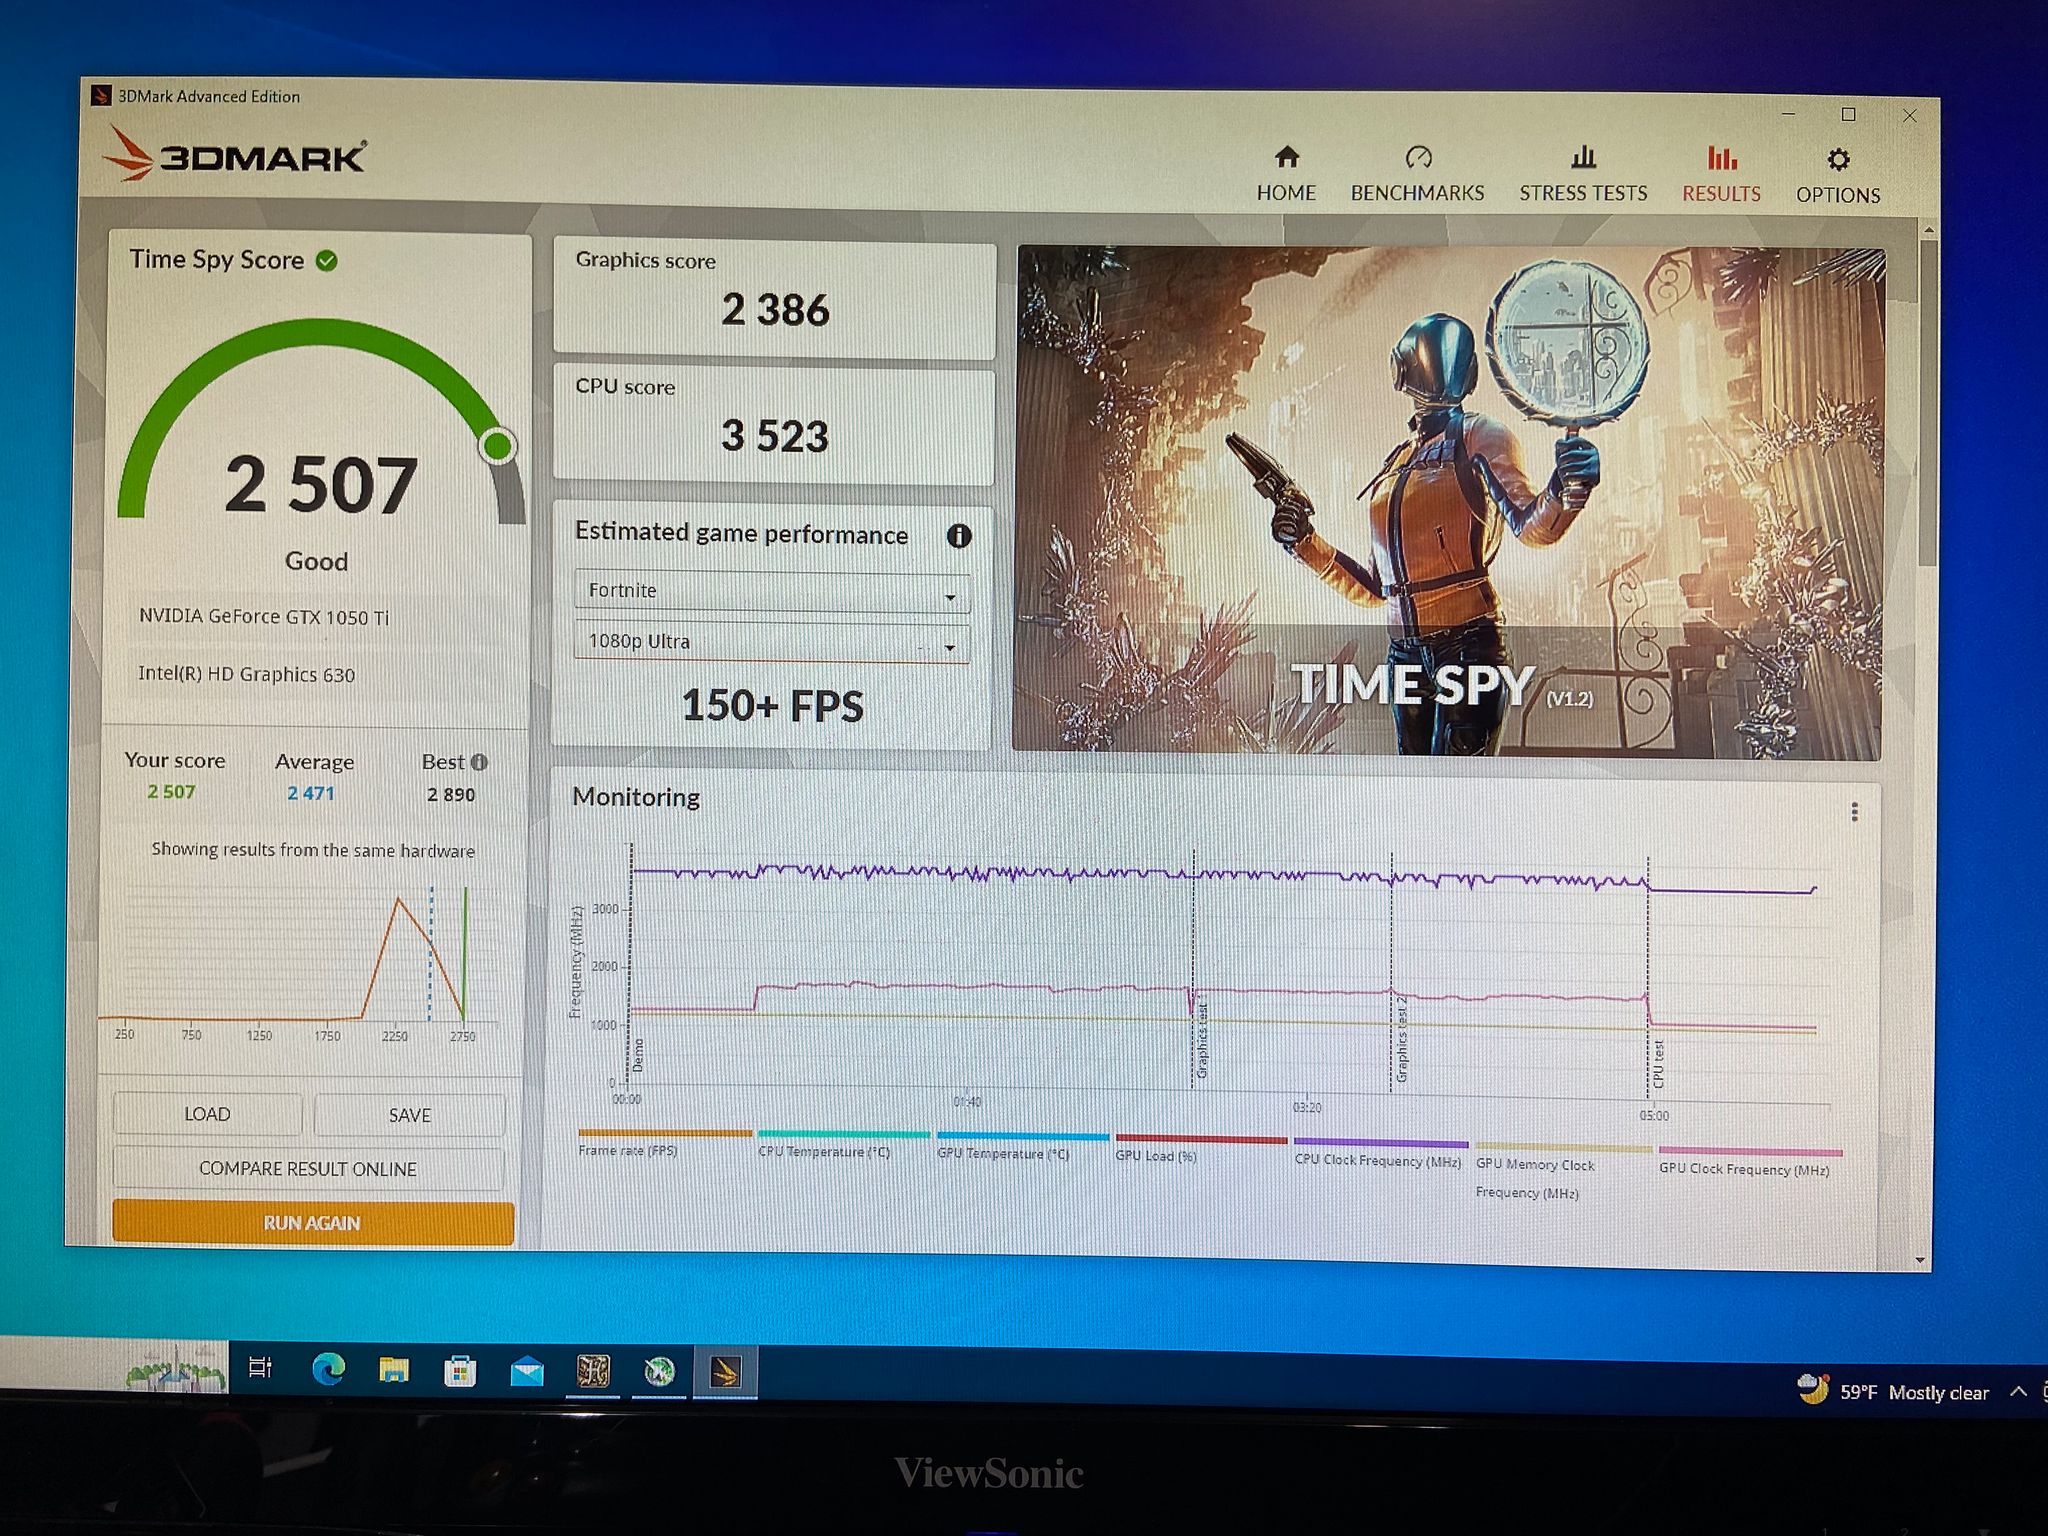Image resolution: width=2048 pixels, height=1536 pixels.
Task: Click the 59°F weather widget
Action: coord(1893,1391)
